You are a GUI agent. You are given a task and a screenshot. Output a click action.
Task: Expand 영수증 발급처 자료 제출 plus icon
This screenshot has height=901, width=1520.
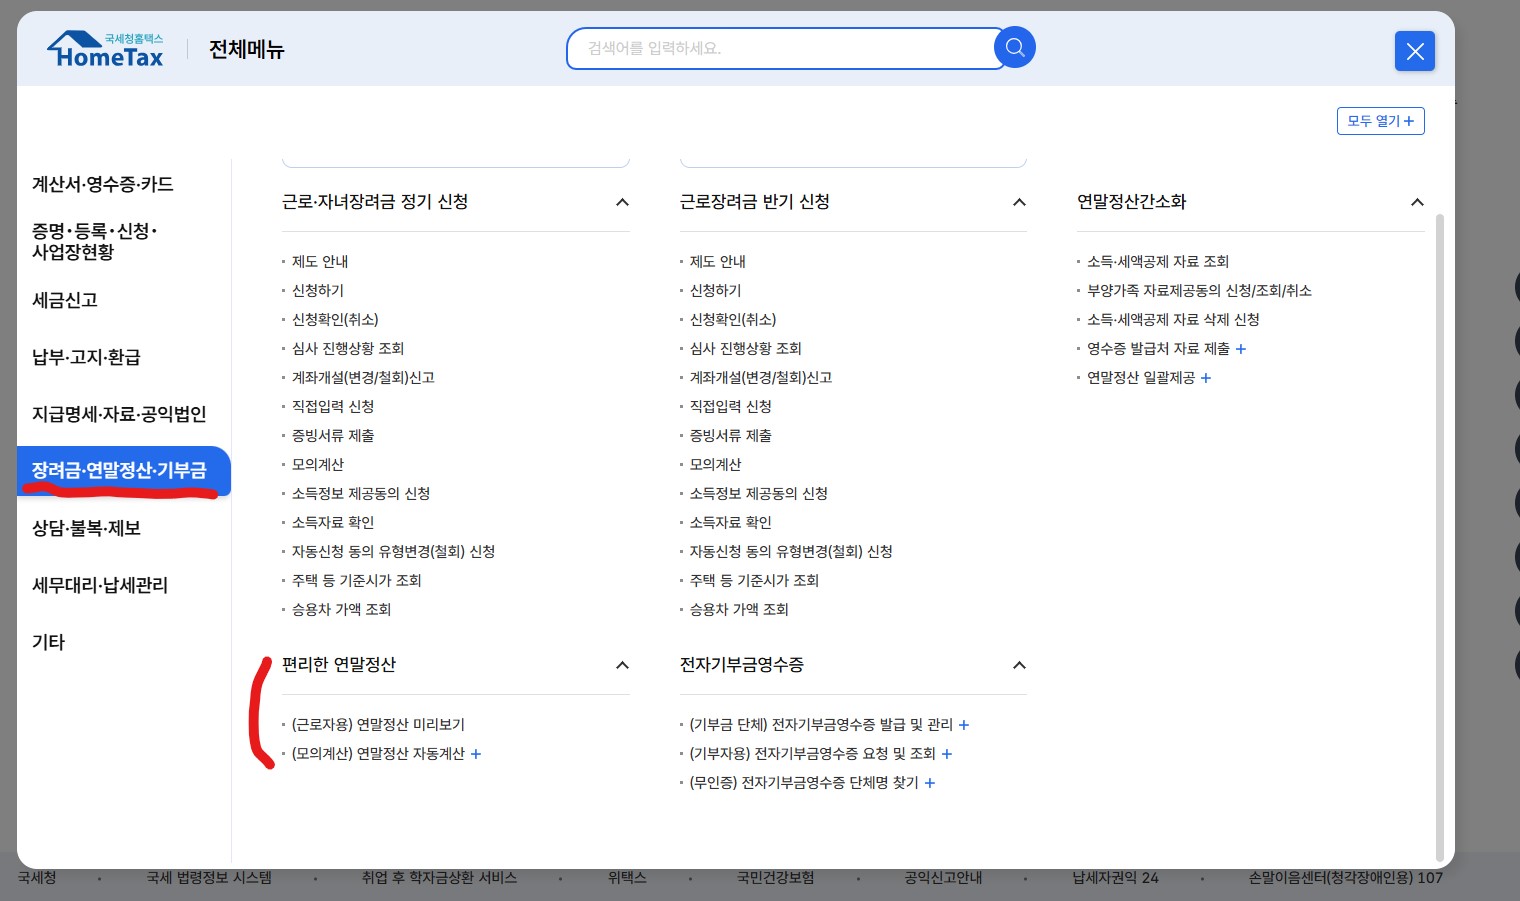tap(1241, 349)
